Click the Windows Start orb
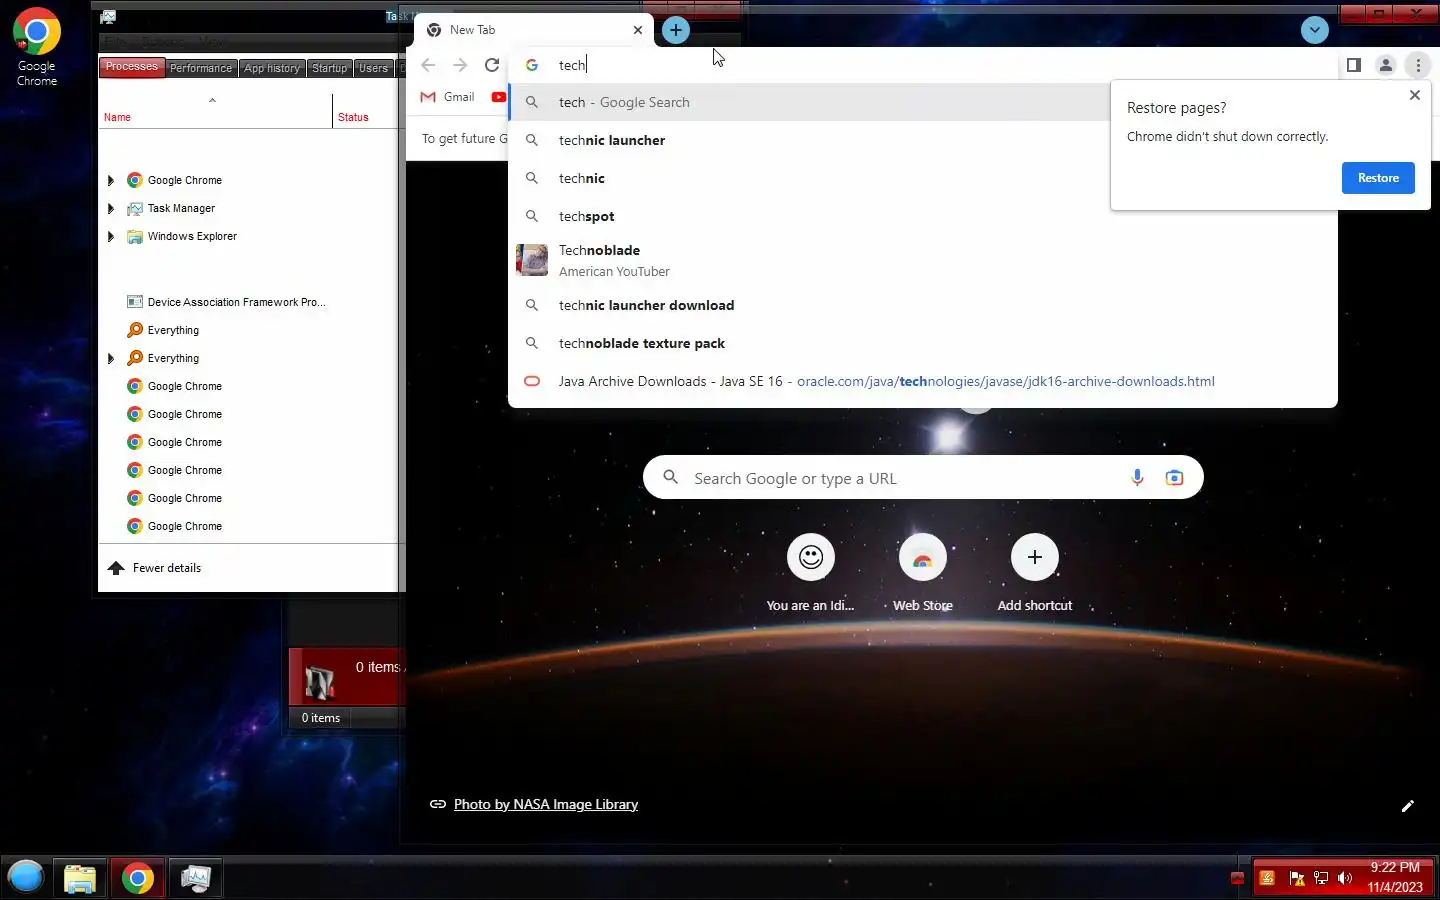Screen dimensions: 1440x900 tap(26, 877)
